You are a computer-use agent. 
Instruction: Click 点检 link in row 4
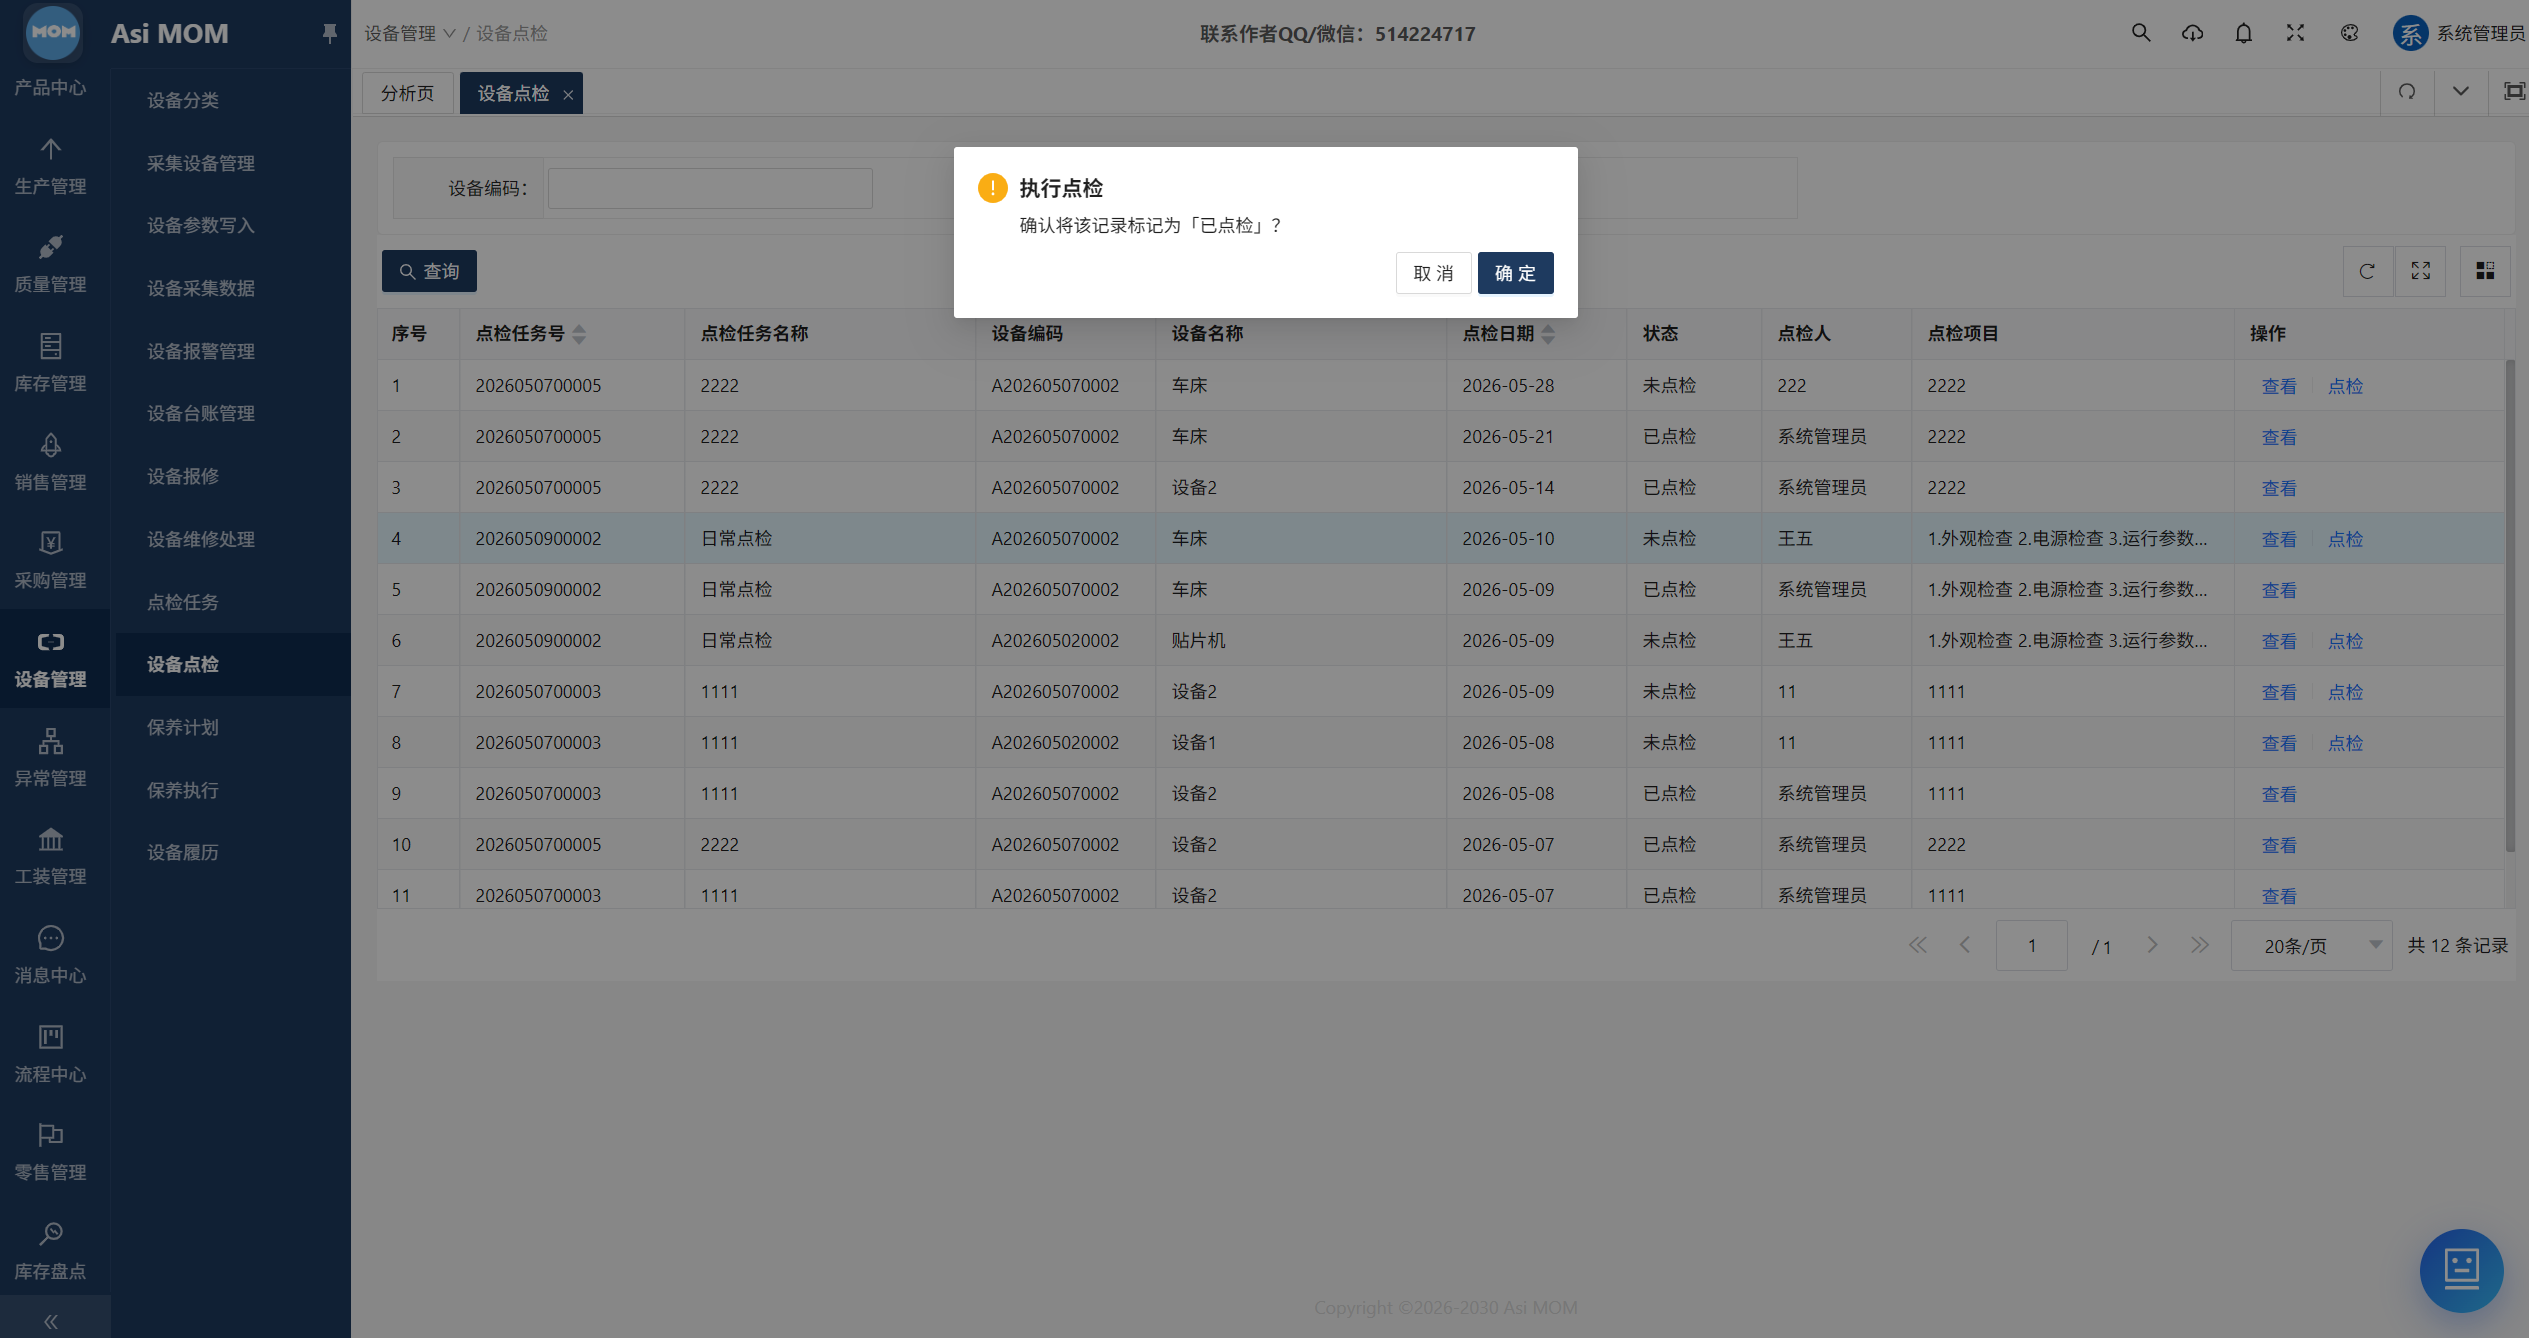click(2345, 539)
